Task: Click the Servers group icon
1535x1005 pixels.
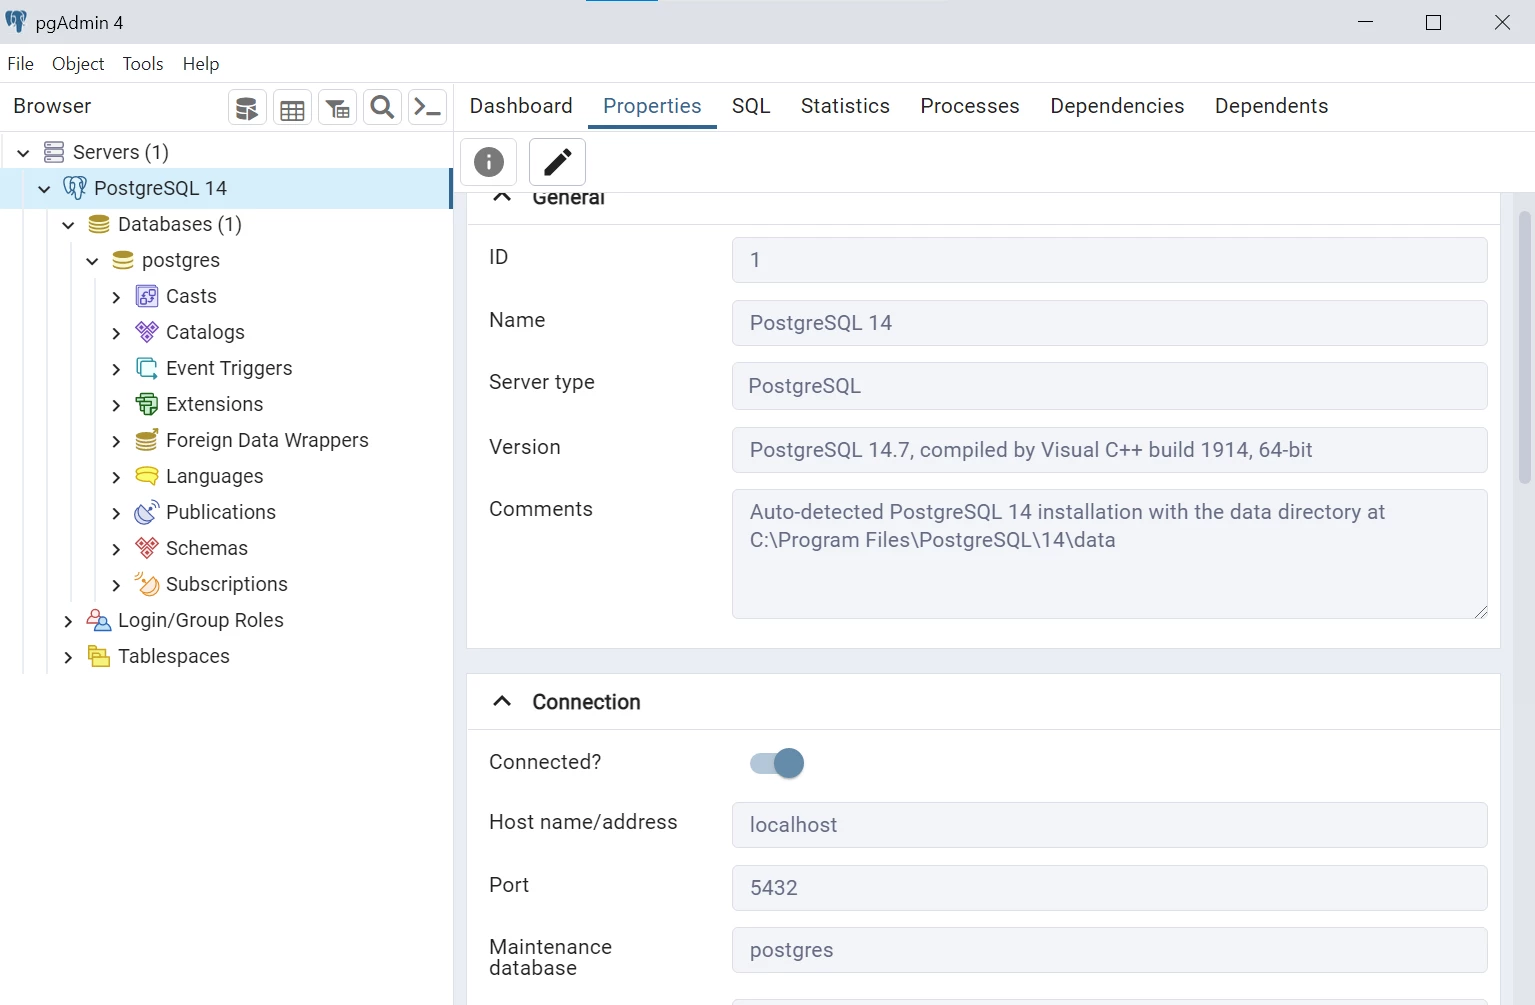Action: click(54, 152)
